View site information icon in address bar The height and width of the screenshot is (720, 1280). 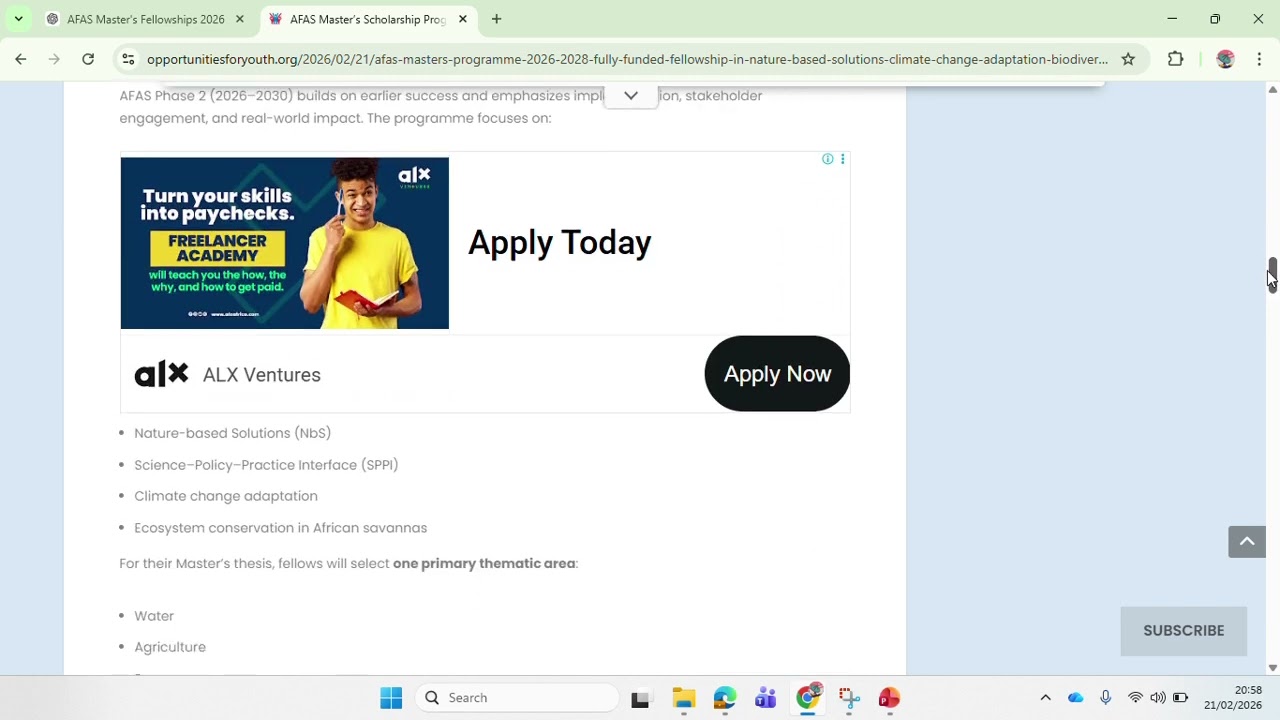(x=128, y=59)
